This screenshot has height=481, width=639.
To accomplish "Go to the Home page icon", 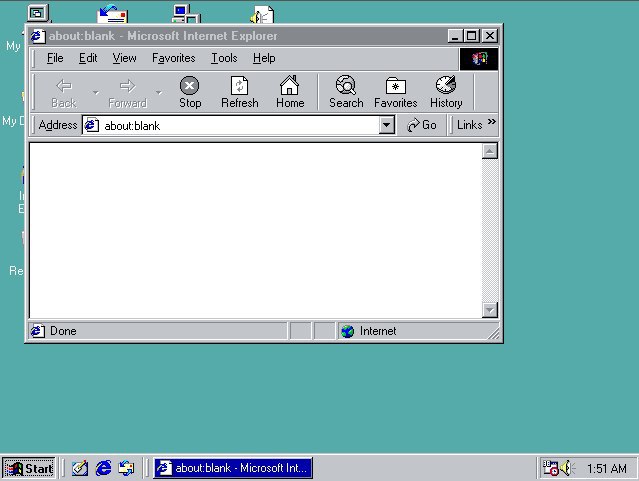I will 289,86.
